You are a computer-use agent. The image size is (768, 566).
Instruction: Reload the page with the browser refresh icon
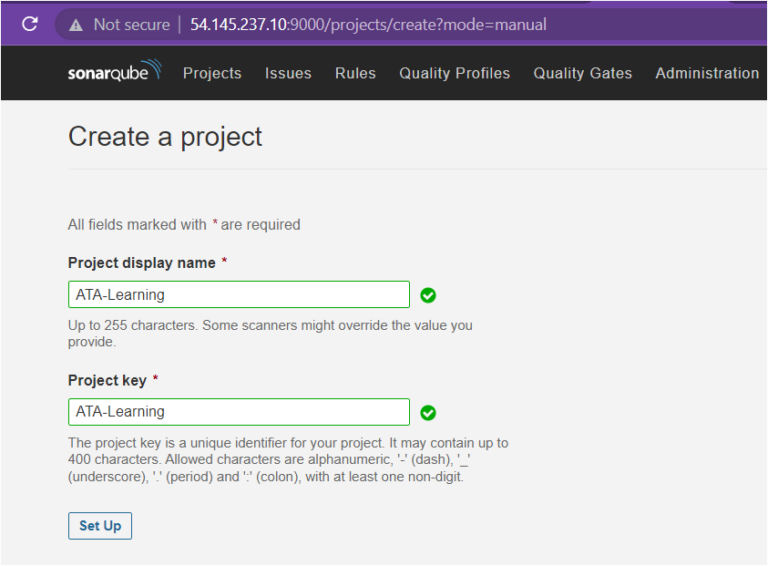coord(30,24)
